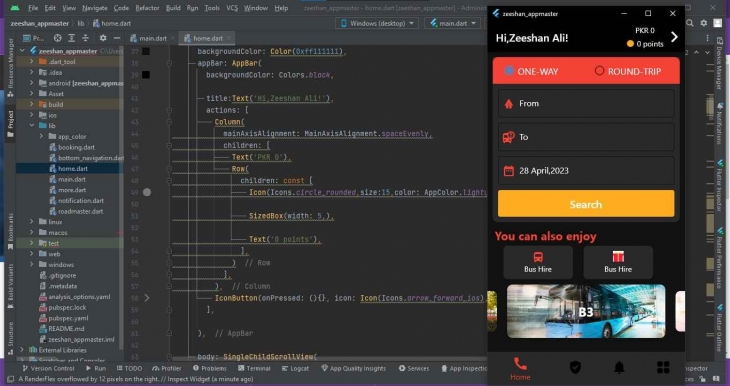
Task: Select the ROUND-TRIP radio option
Action: point(599,71)
